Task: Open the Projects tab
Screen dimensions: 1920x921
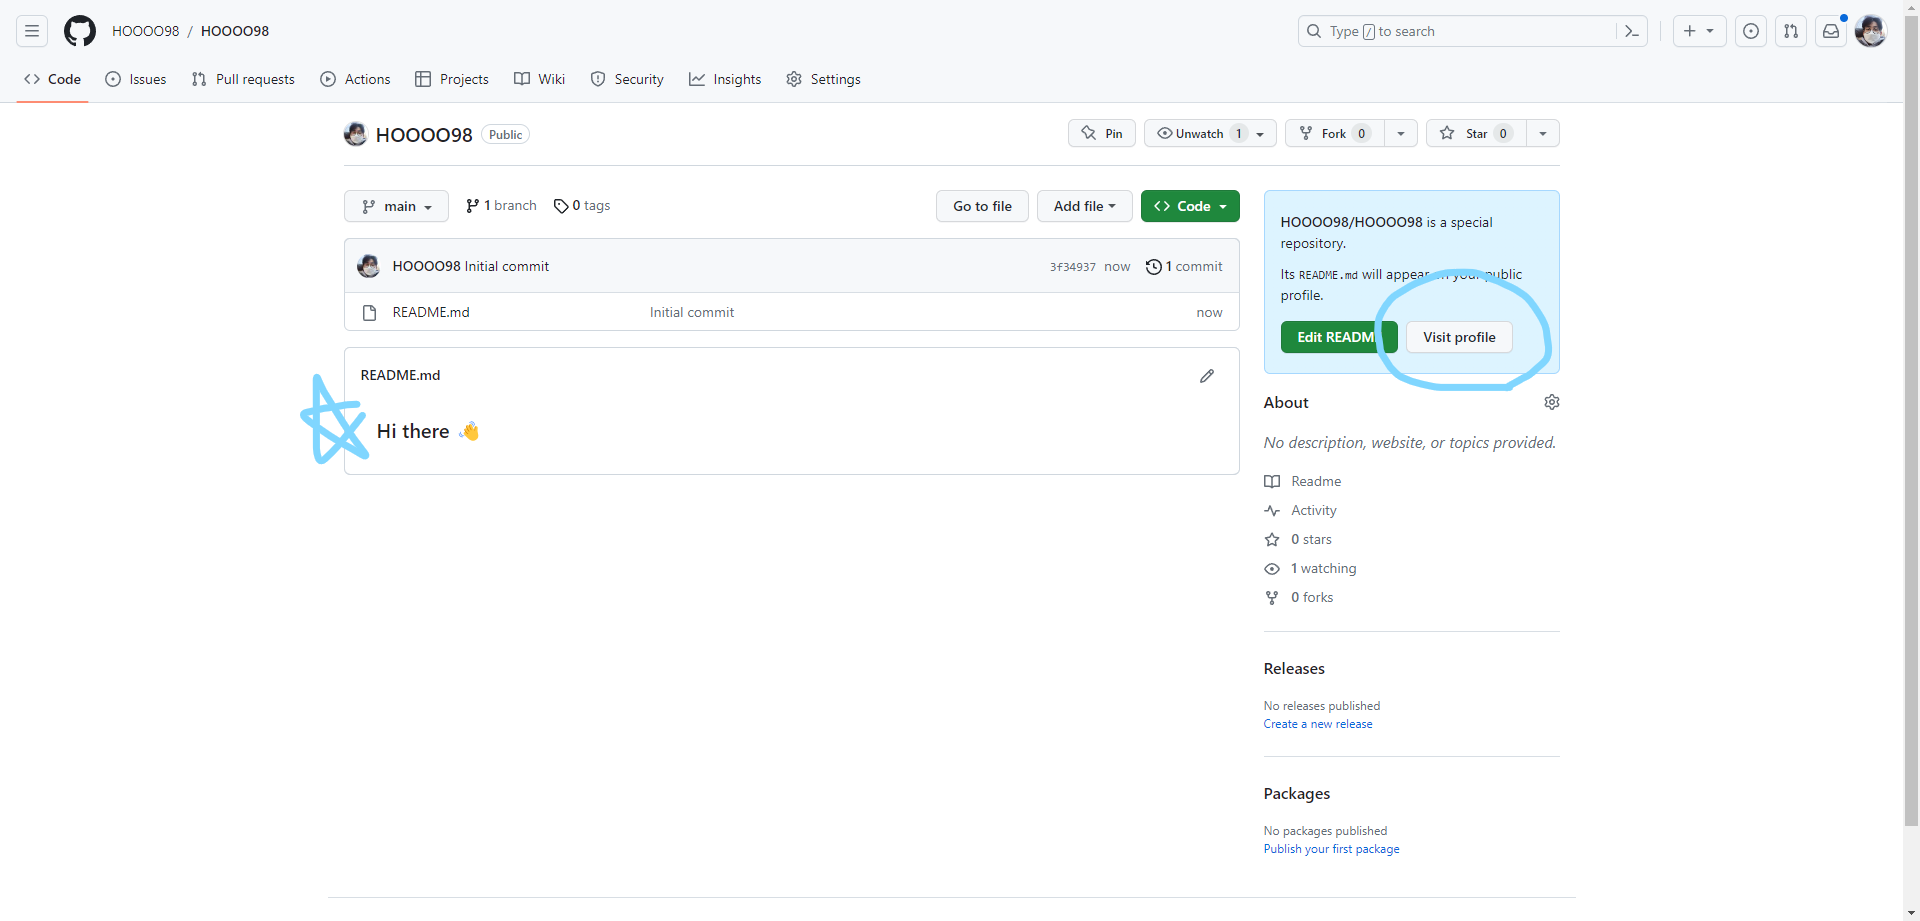Action: point(452,79)
